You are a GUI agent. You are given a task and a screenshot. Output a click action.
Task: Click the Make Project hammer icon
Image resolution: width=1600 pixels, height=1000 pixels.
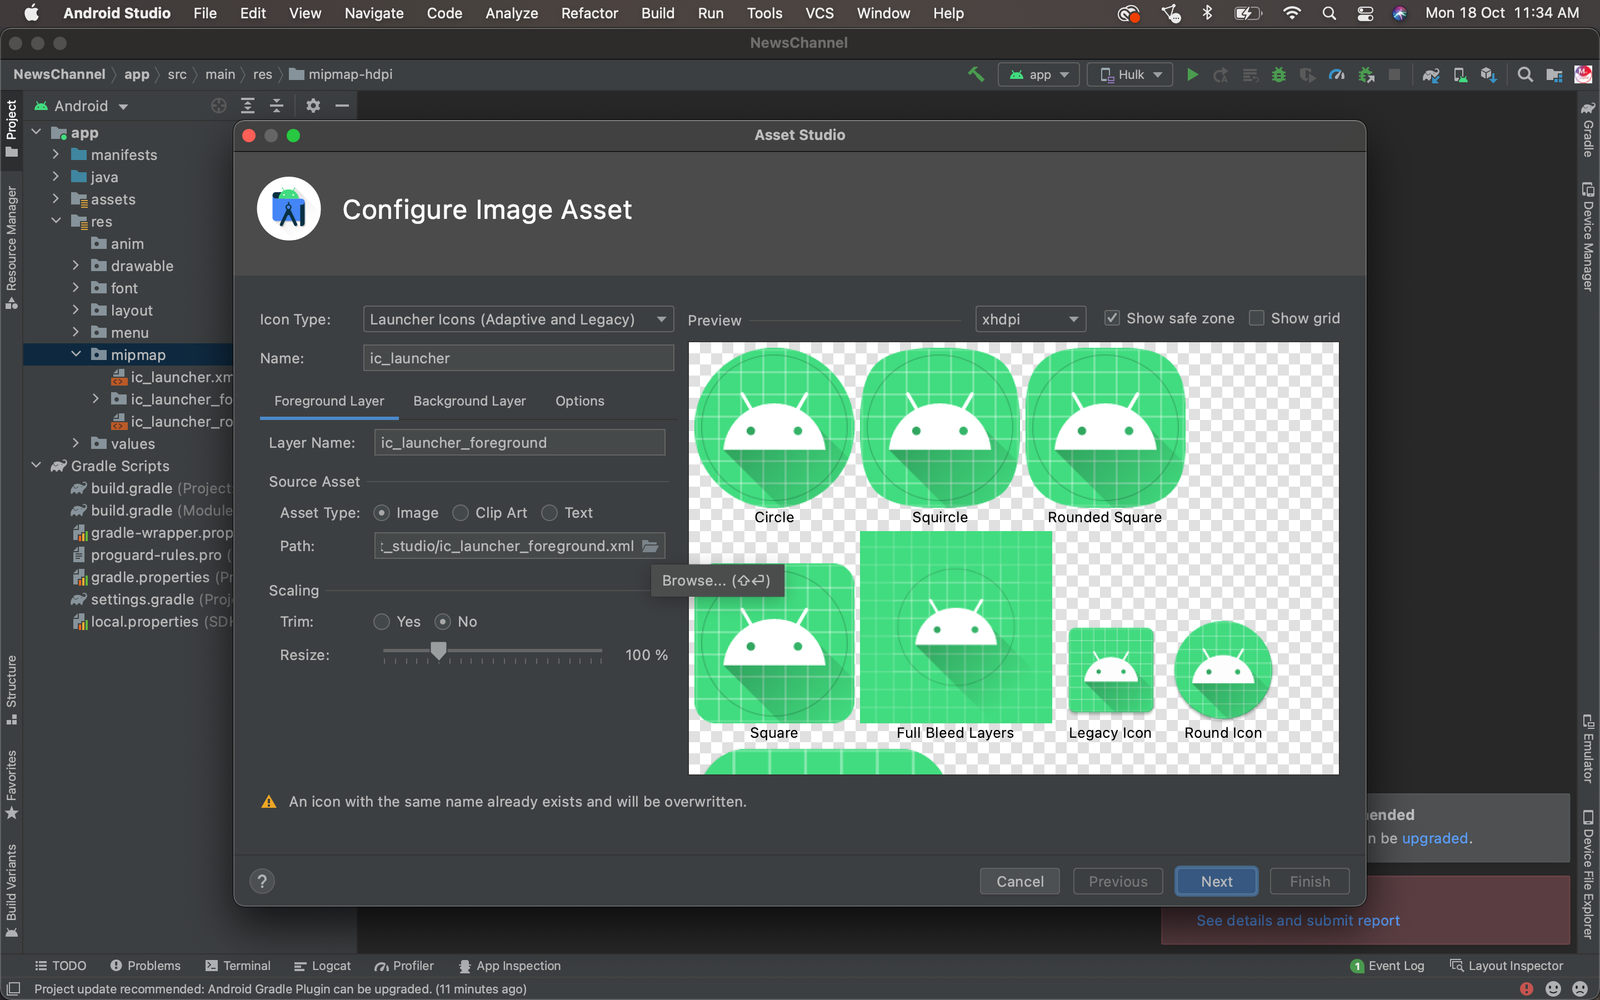(976, 75)
